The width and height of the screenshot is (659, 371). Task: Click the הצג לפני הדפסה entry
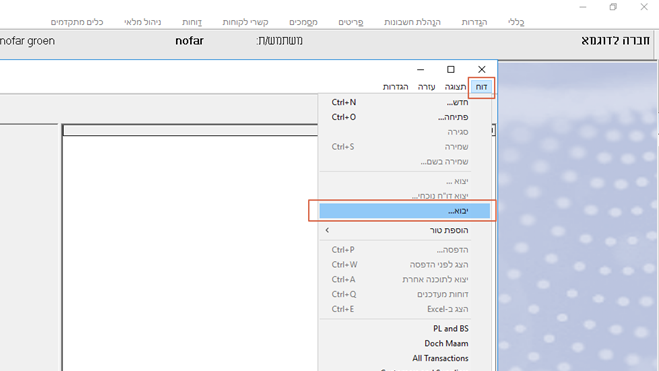[405, 265]
